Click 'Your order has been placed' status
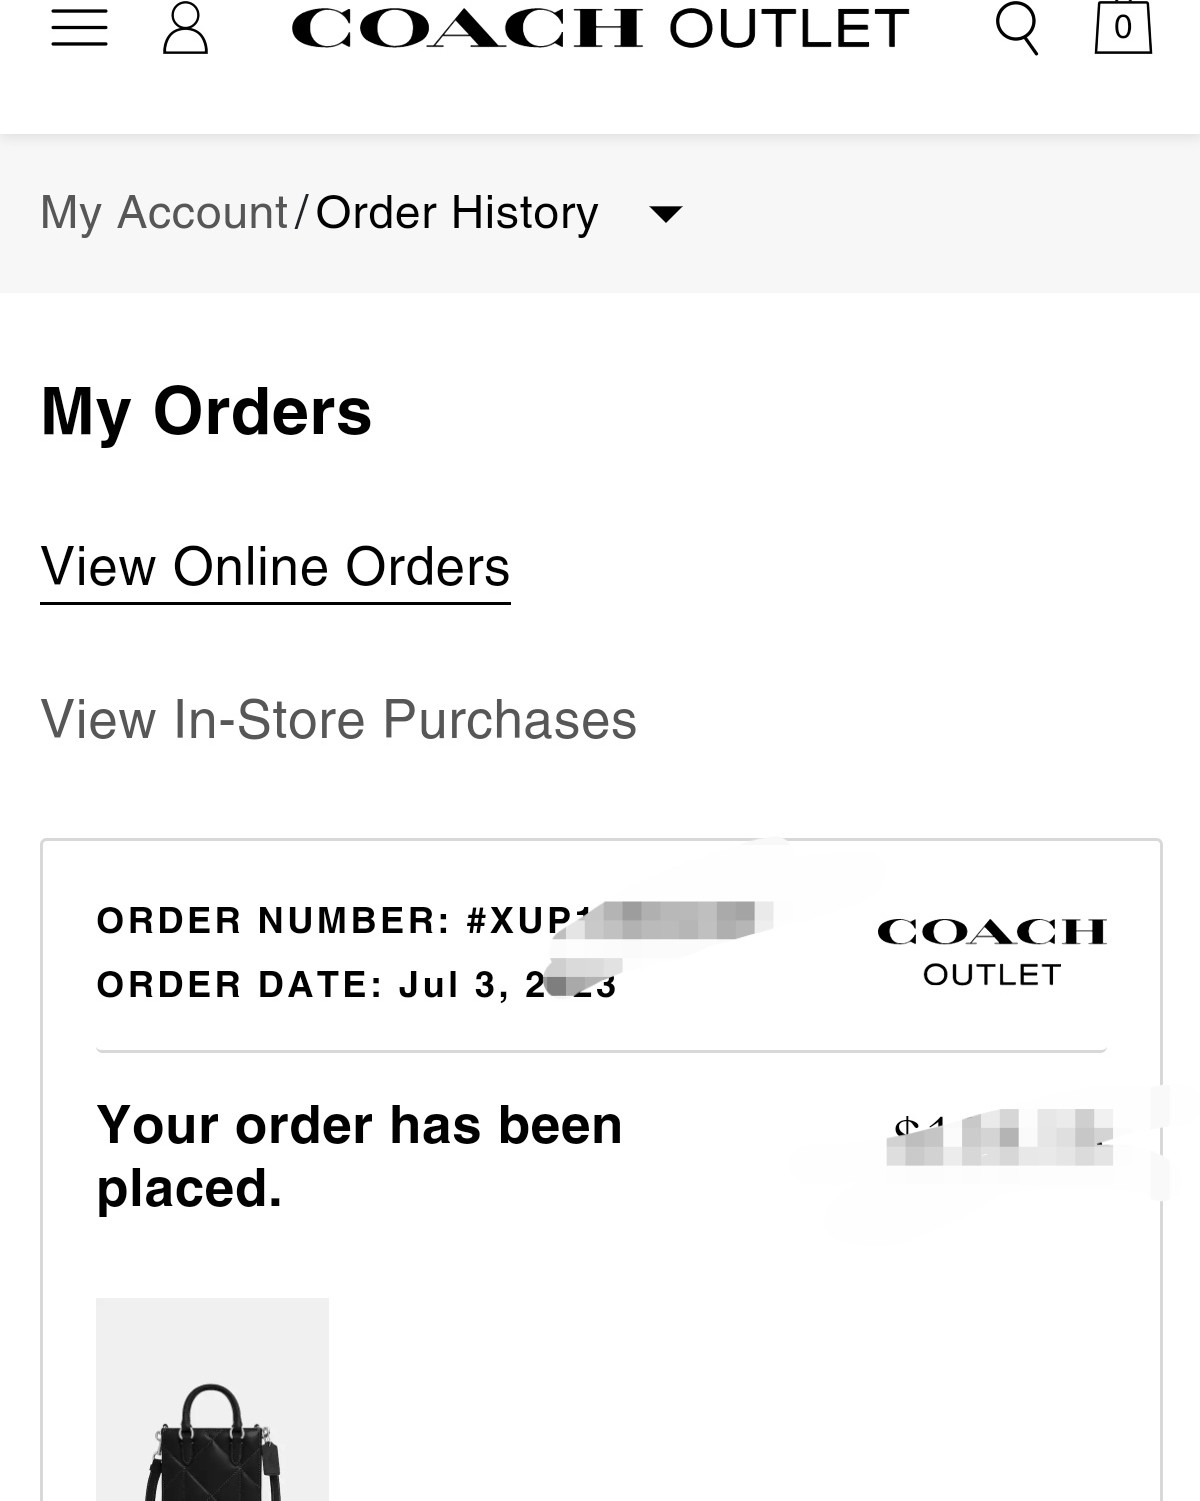Screen dimensions: 1200x1501 (x=359, y=1157)
